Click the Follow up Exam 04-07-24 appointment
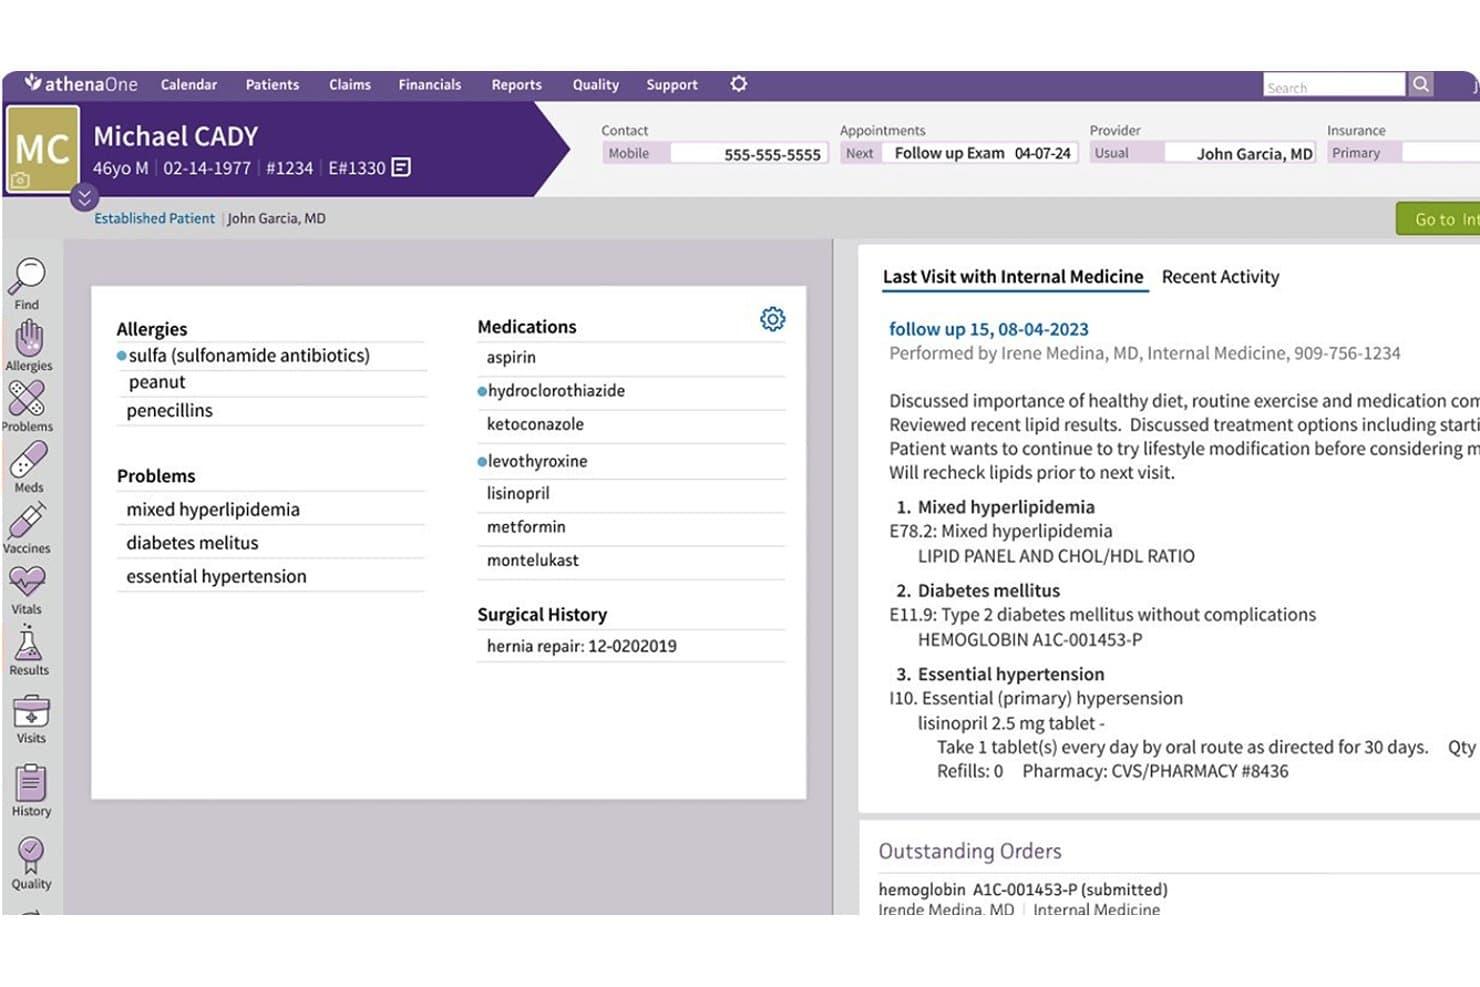 [982, 153]
